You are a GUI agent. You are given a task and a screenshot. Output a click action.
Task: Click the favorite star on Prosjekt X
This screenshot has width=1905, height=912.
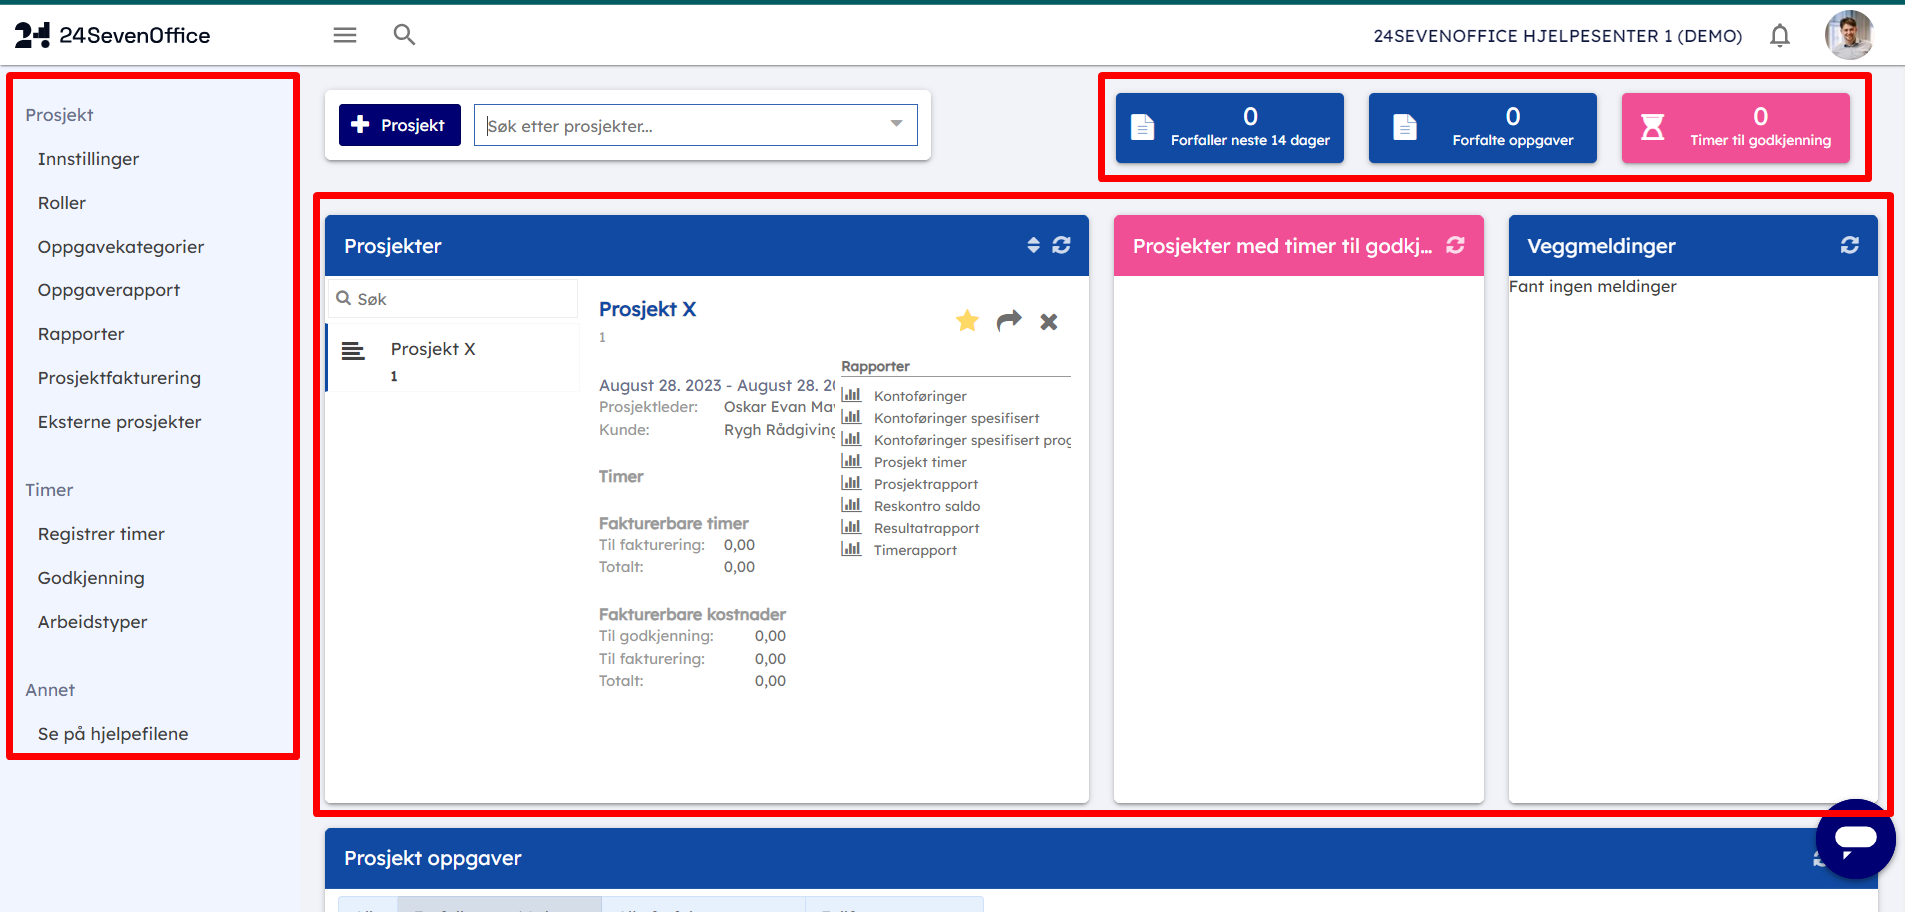(x=967, y=321)
